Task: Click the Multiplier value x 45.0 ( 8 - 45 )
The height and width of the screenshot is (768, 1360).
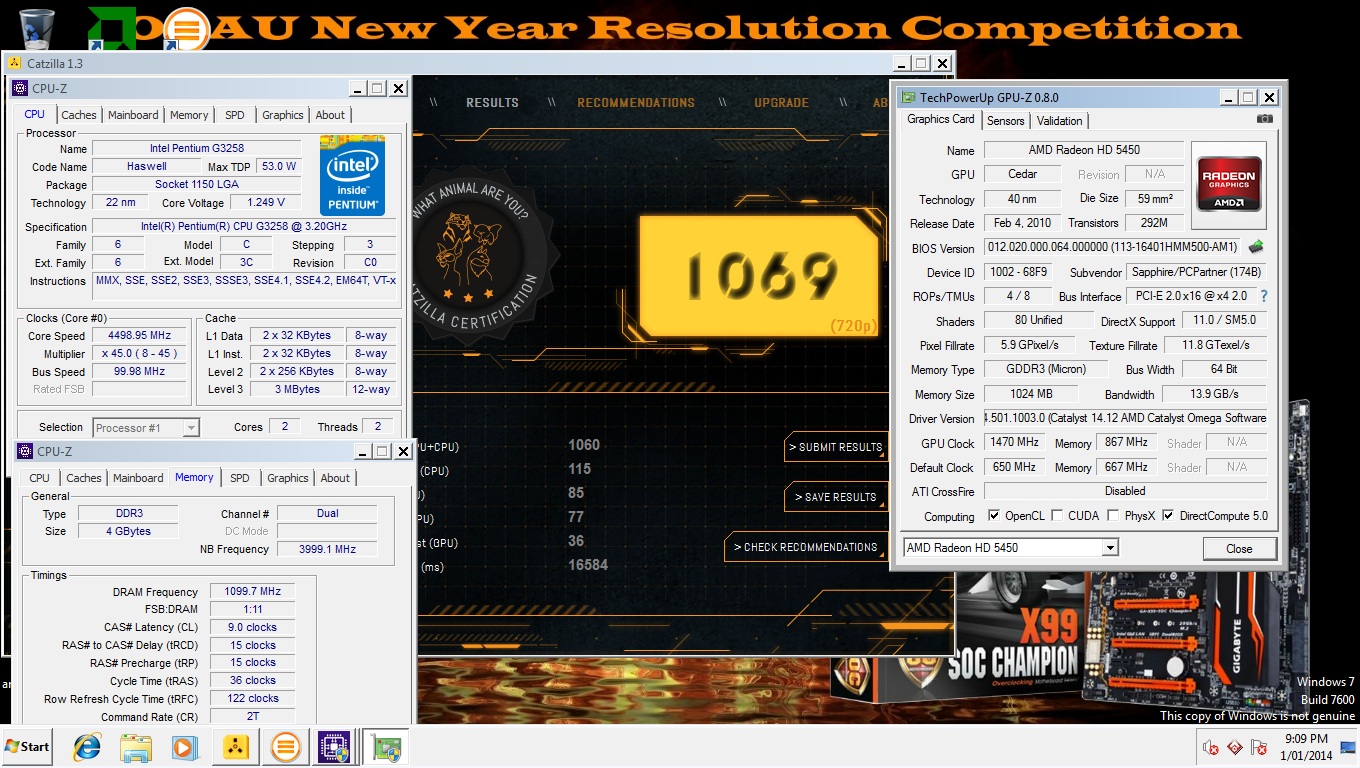Action: coord(139,354)
